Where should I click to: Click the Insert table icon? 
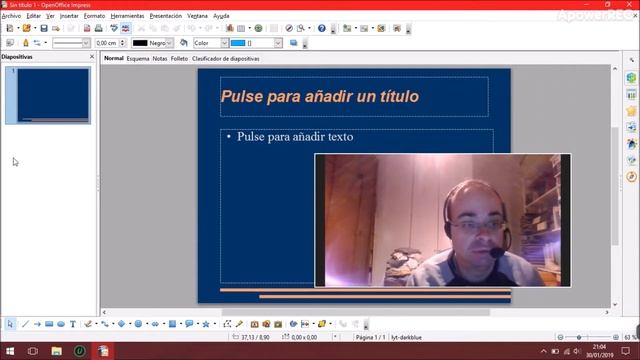pyautogui.click(x=241, y=28)
